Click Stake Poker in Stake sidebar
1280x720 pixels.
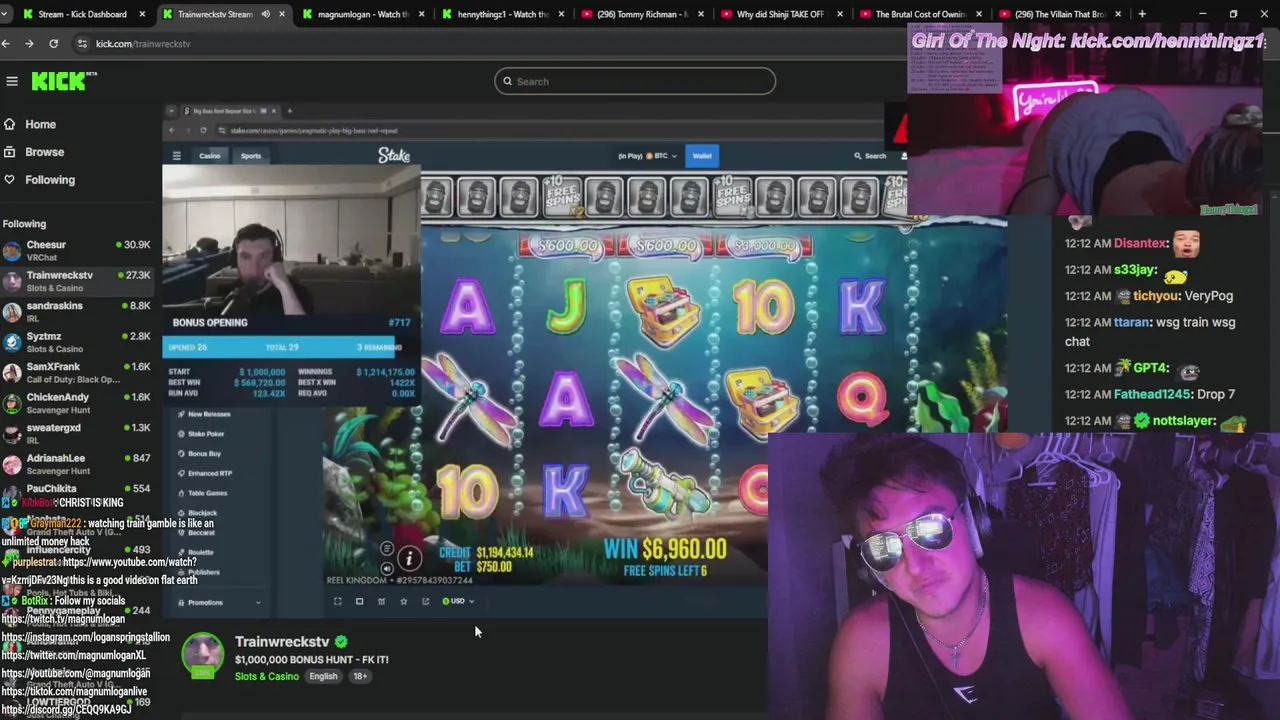pos(206,434)
